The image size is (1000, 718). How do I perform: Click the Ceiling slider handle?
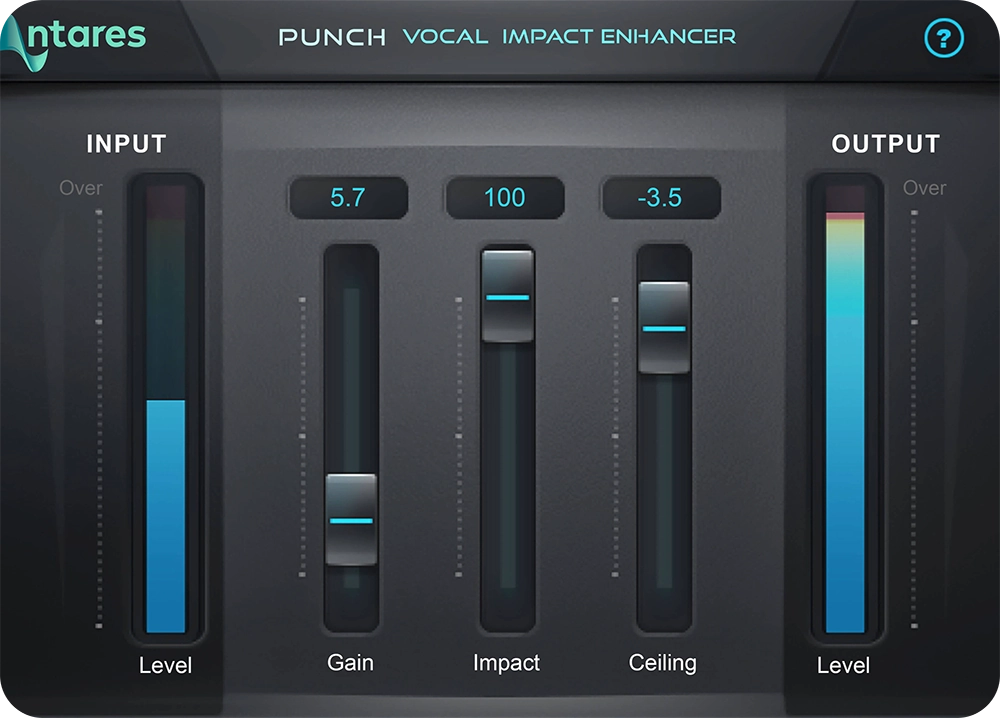(664, 327)
